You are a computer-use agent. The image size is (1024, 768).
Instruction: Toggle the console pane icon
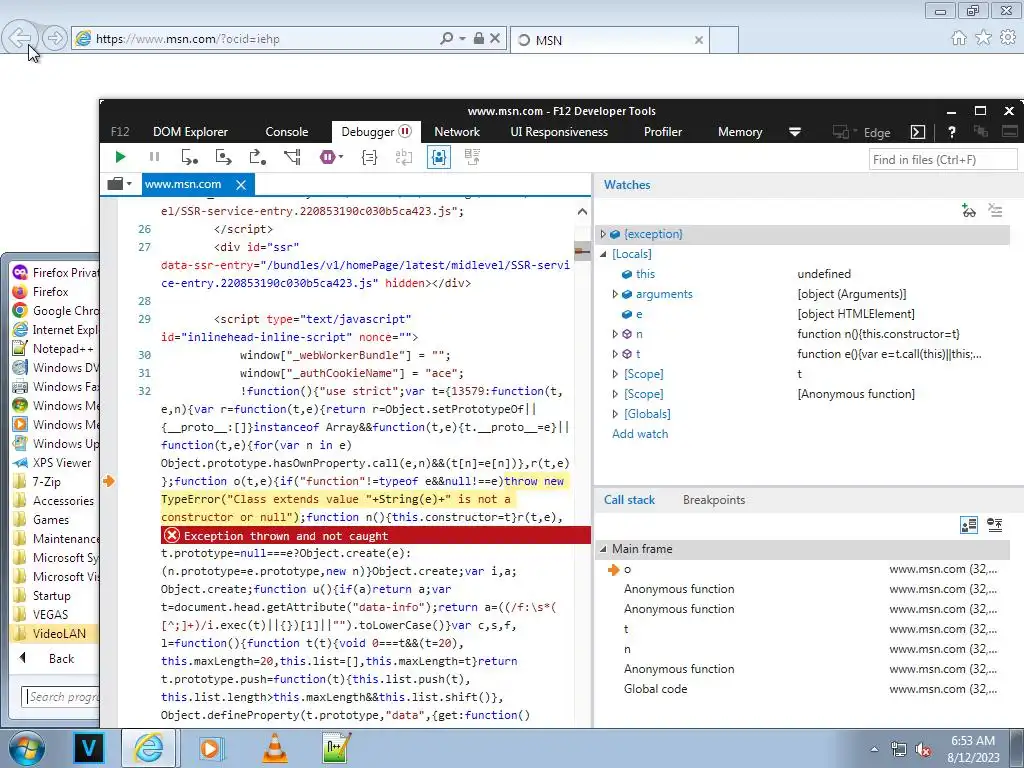[x=918, y=132]
